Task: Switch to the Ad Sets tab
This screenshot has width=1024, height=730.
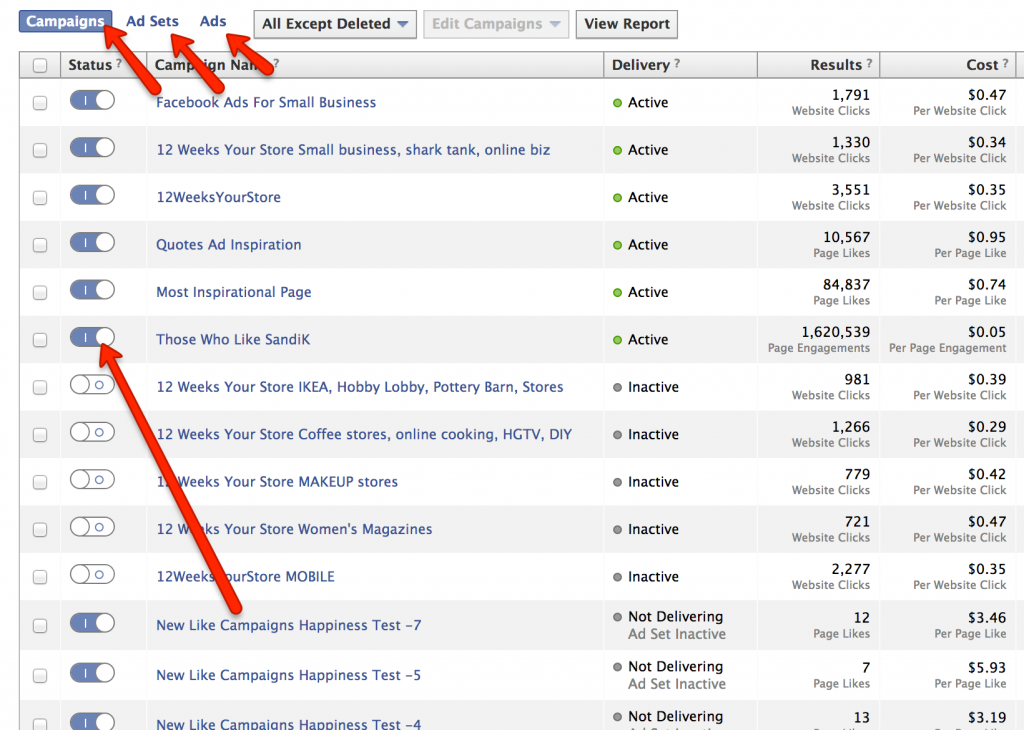Action: [152, 19]
